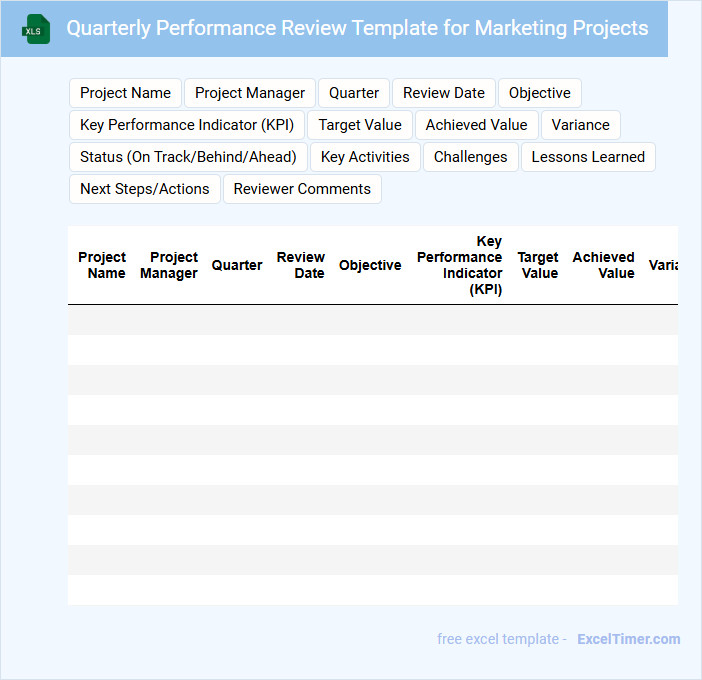Click the Lessons Learned tag
702x680 pixels.
588,157
